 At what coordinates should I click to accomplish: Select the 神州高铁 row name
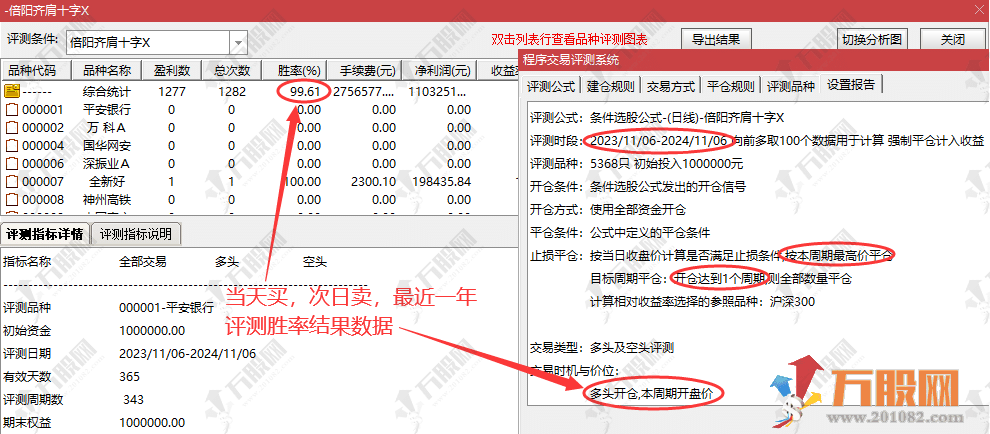click(107, 201)
